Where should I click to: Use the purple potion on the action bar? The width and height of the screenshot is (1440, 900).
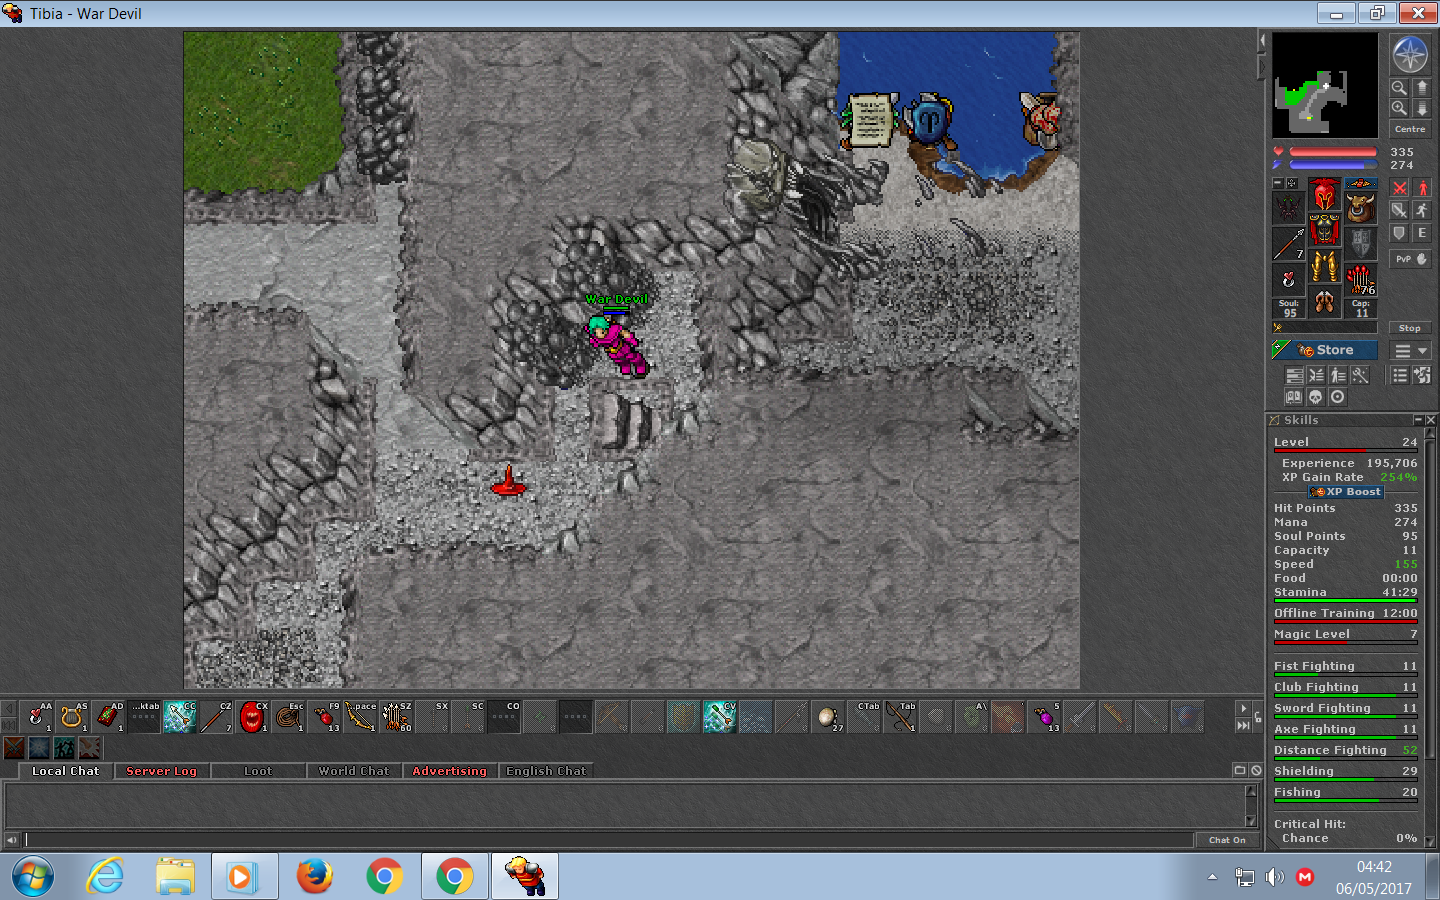click(1043, 717)
